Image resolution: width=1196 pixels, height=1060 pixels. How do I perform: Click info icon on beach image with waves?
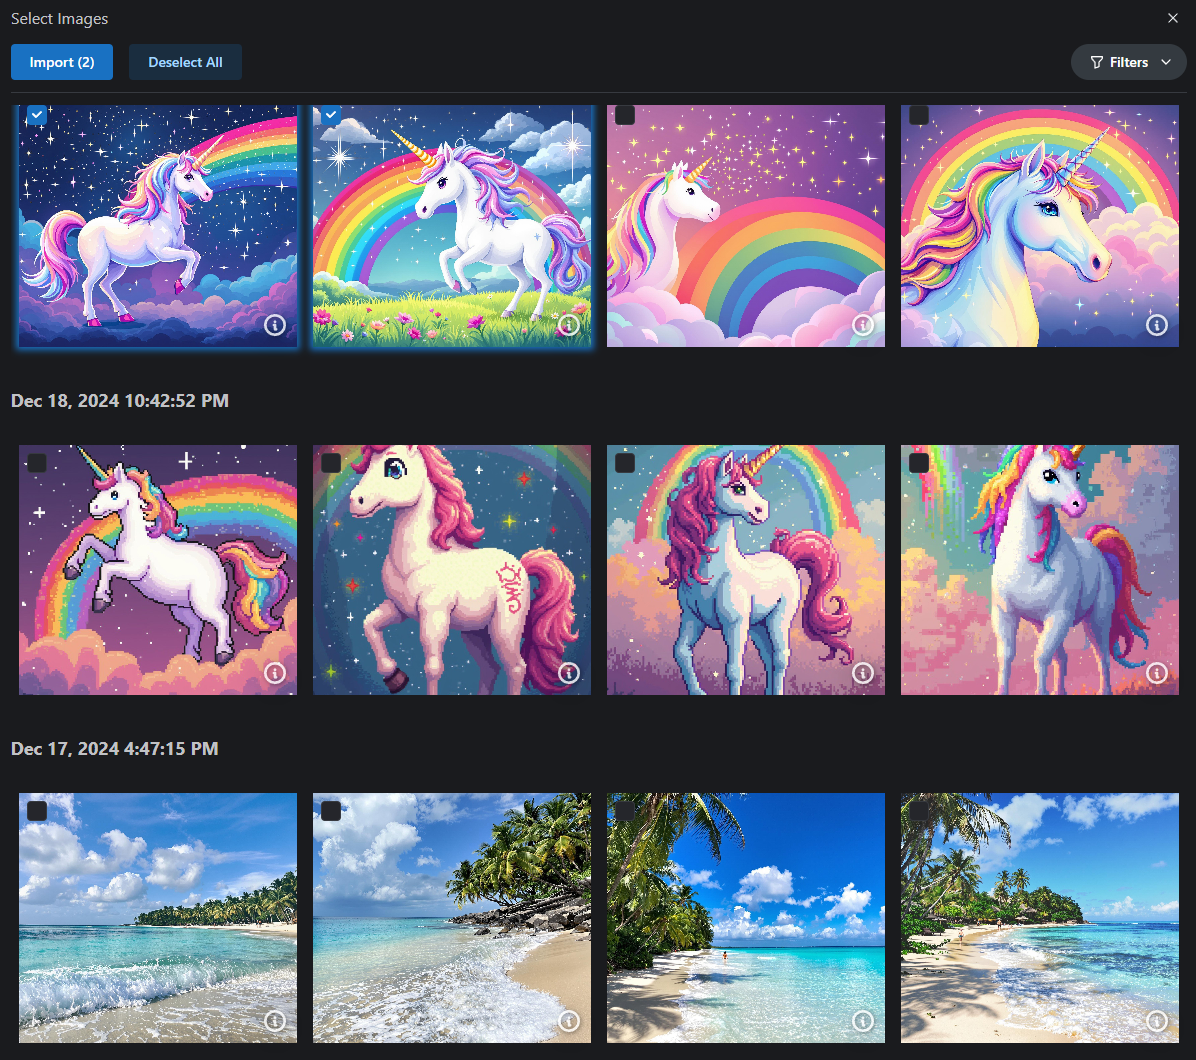[x=275, y=1021]
